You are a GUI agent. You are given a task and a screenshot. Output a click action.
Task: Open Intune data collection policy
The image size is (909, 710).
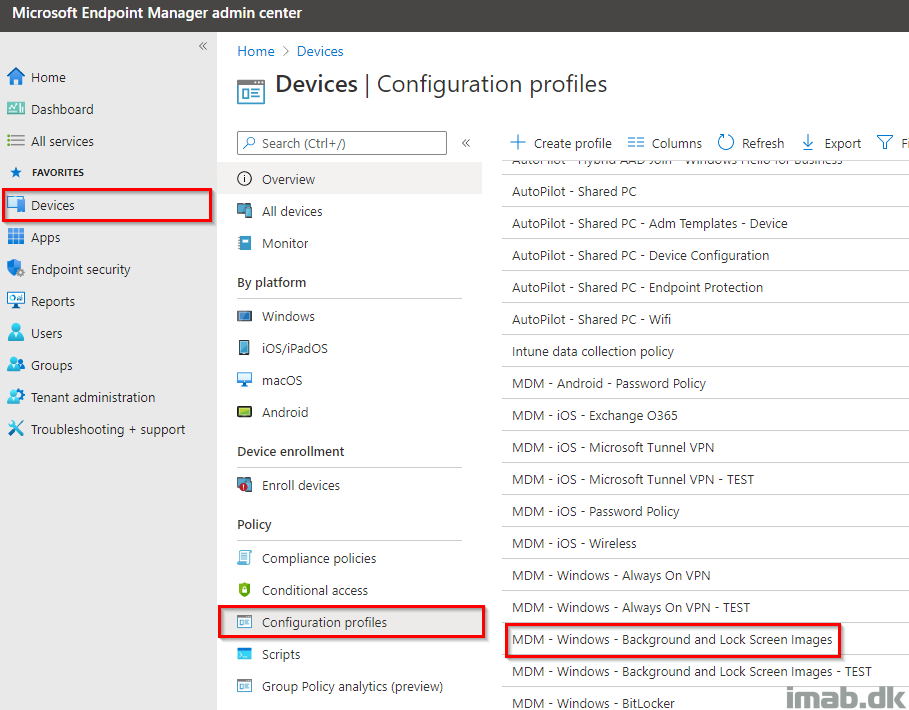pyautogui.click(x=592, y=351)
